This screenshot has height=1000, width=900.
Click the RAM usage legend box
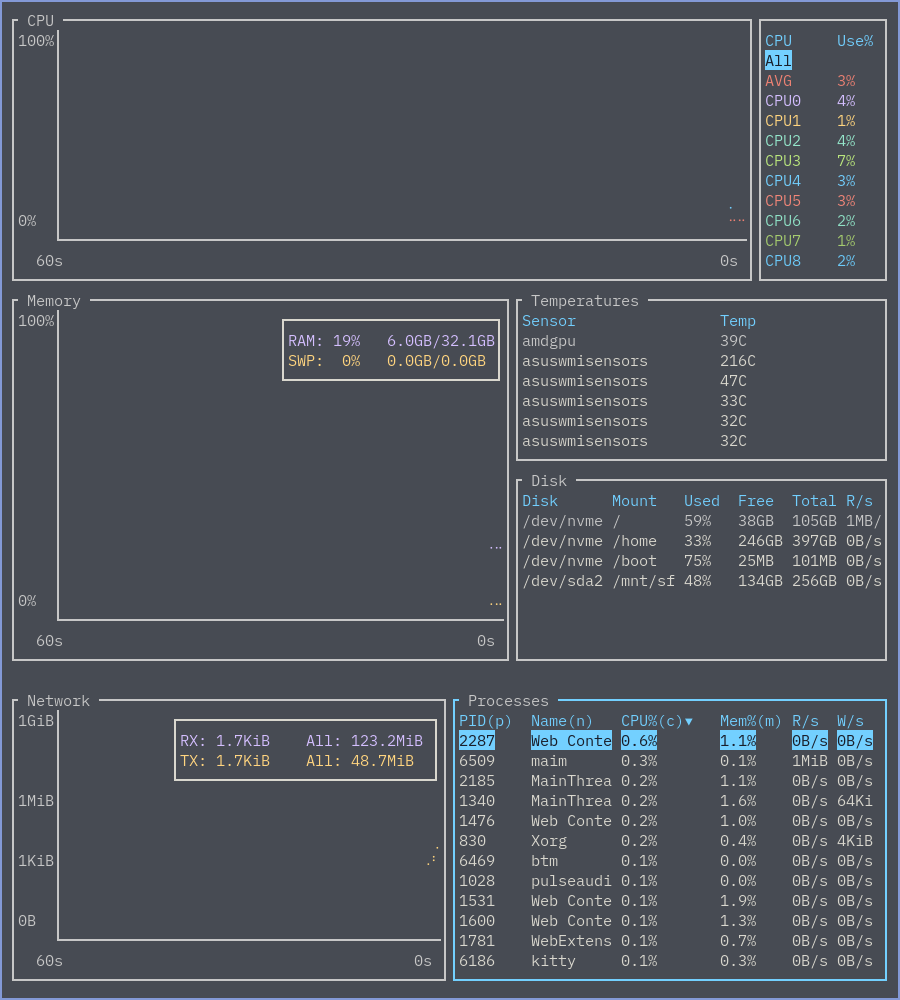(x=391, y=350)
